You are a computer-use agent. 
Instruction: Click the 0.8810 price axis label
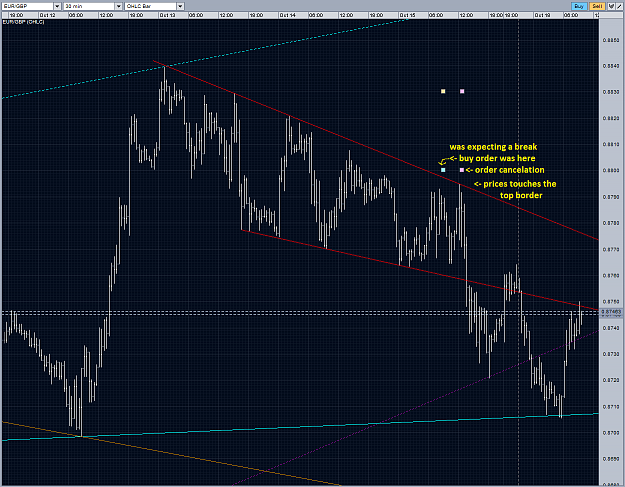(611, 144)
